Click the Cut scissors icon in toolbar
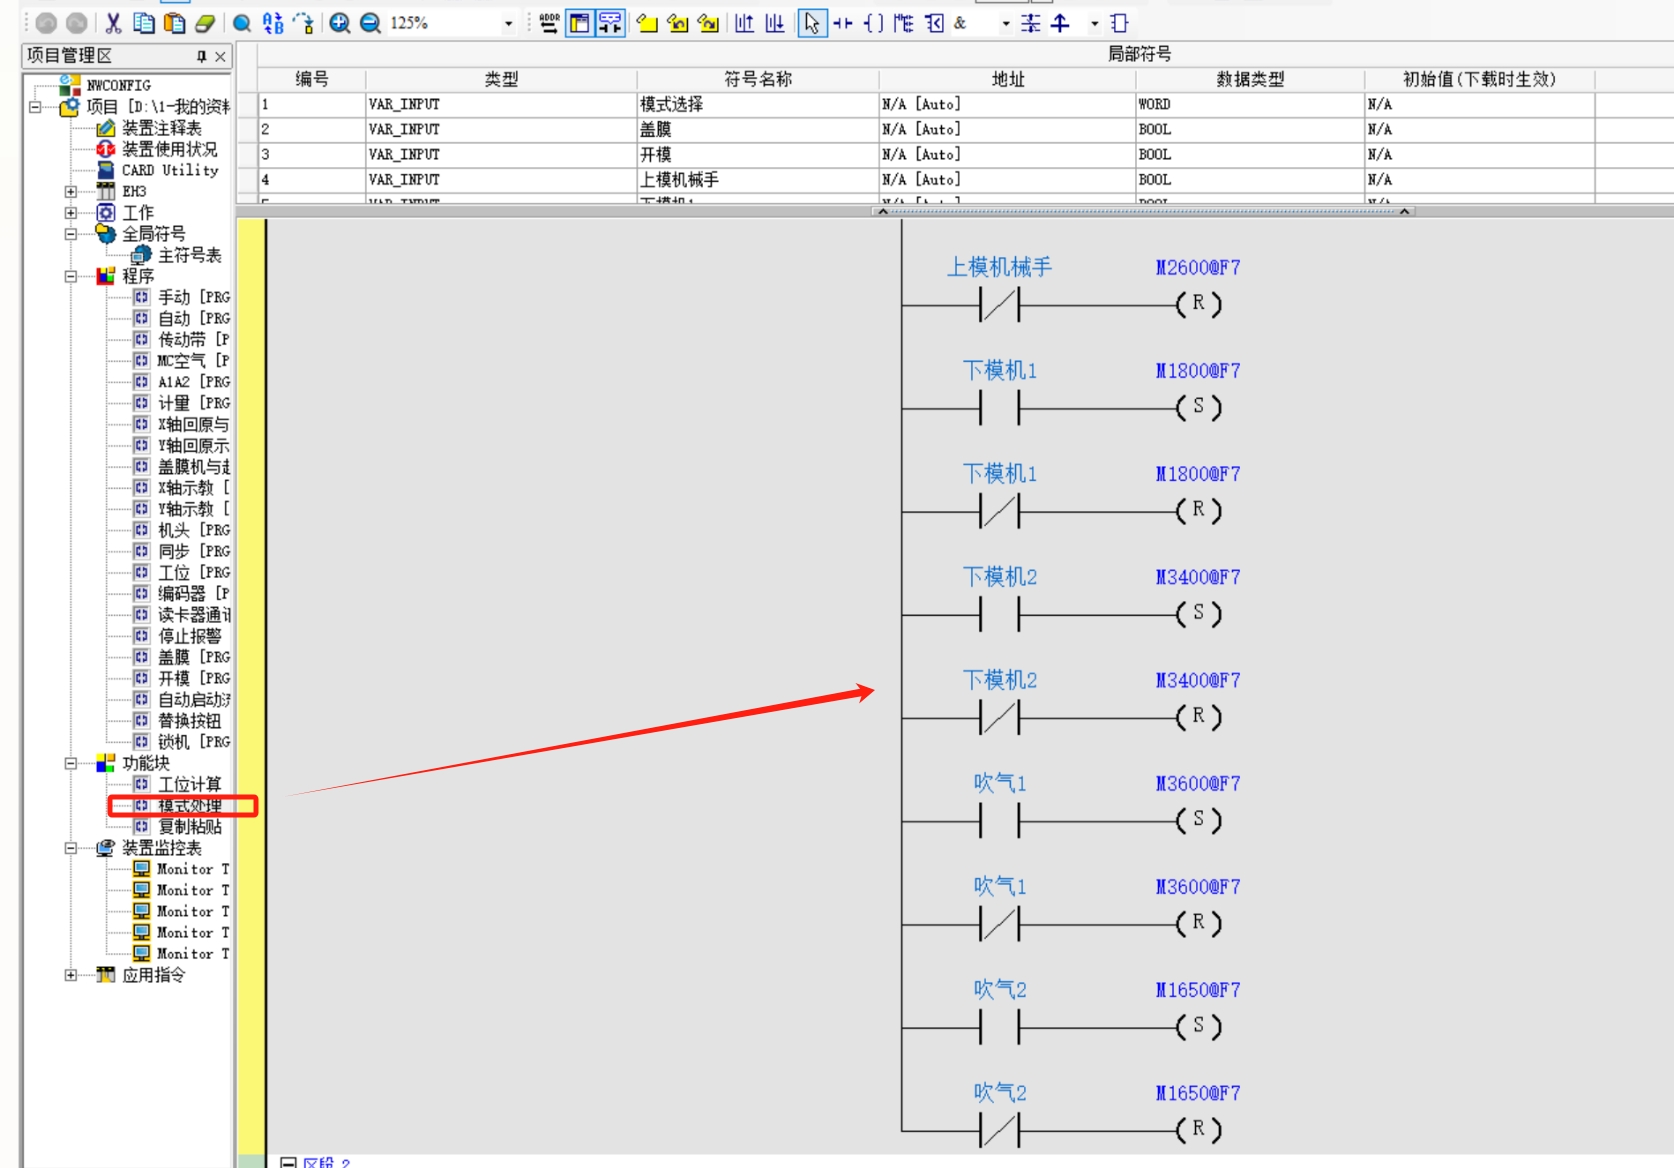 pyautogui.click(x=114, y=23)
